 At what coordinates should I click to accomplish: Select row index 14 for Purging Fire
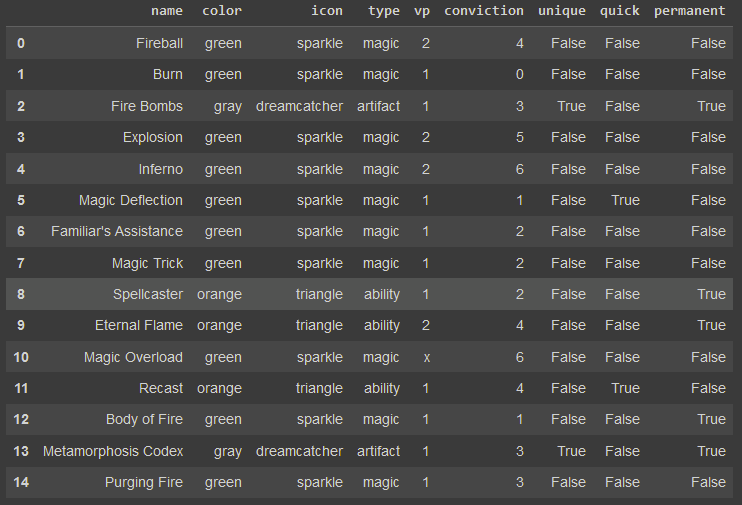pyautogui.click(x=21, y=482)
